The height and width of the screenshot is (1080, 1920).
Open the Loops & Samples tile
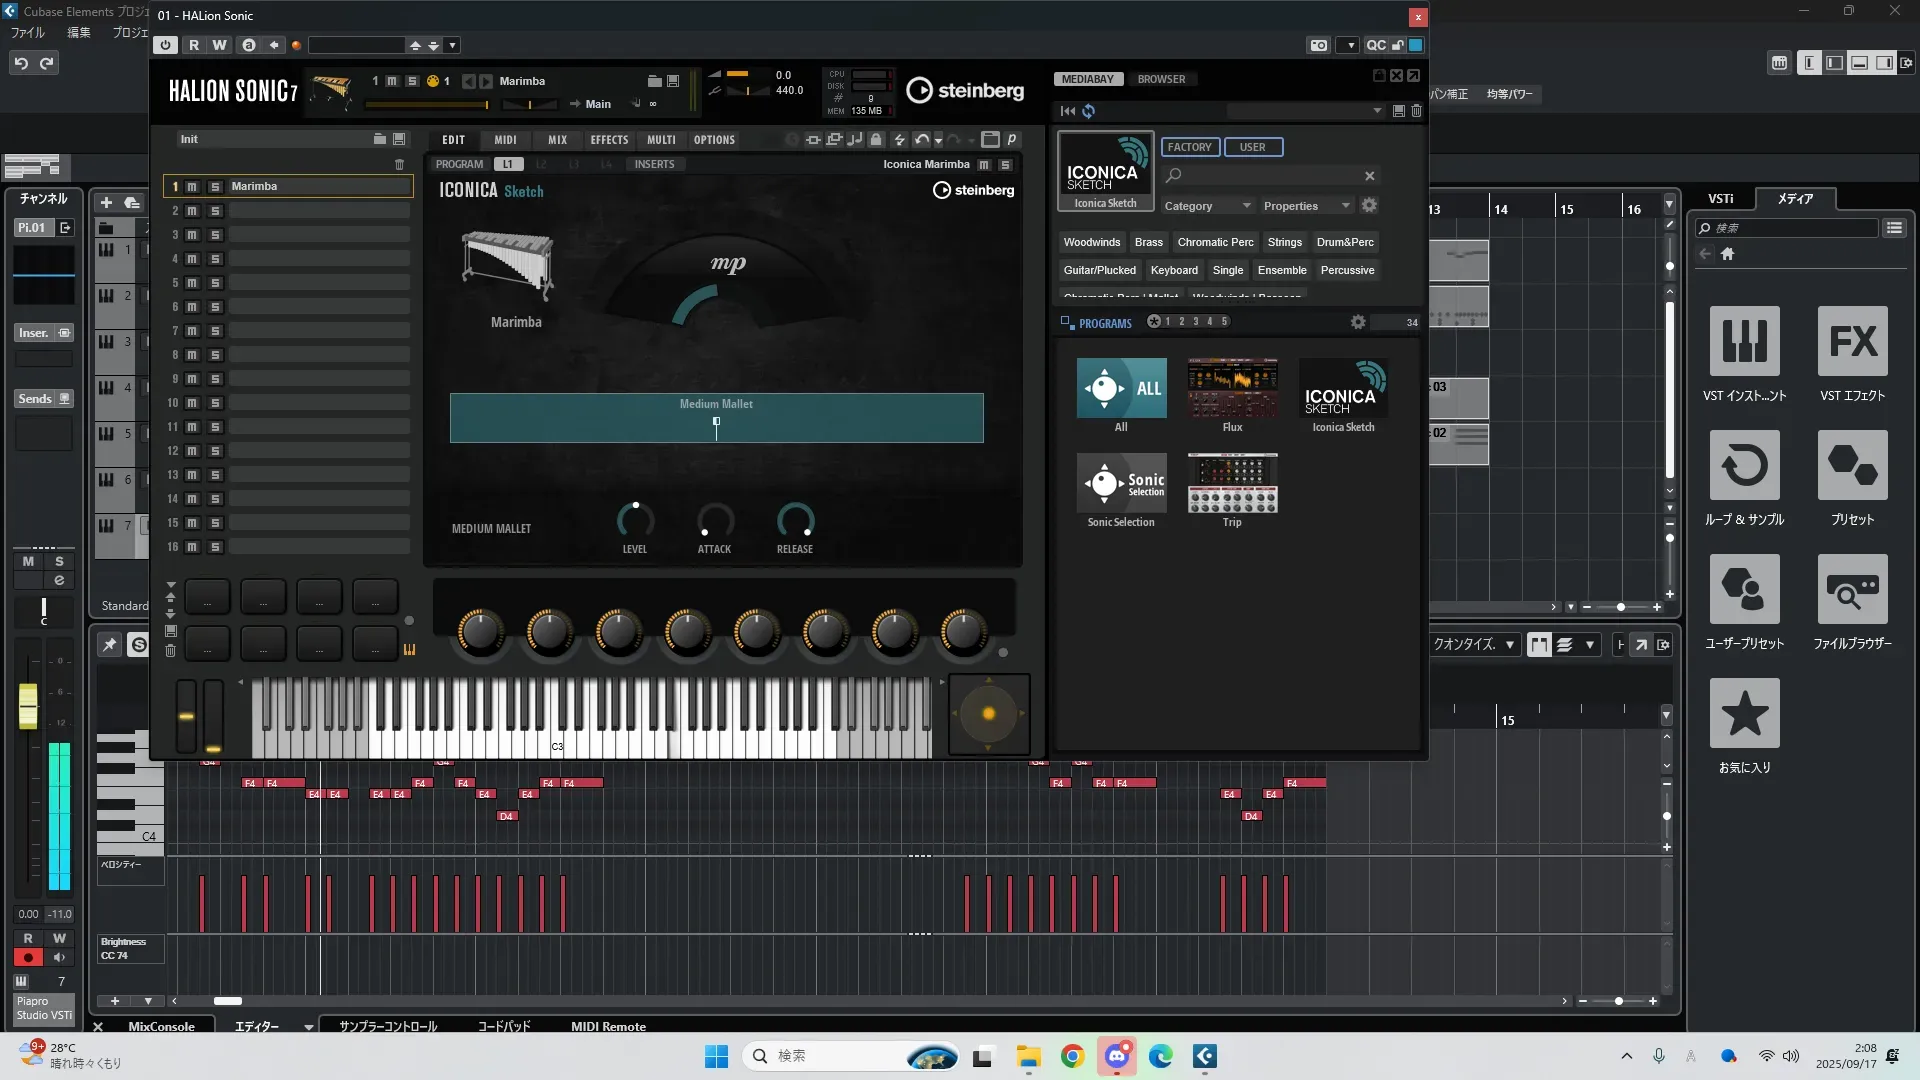1744,466
